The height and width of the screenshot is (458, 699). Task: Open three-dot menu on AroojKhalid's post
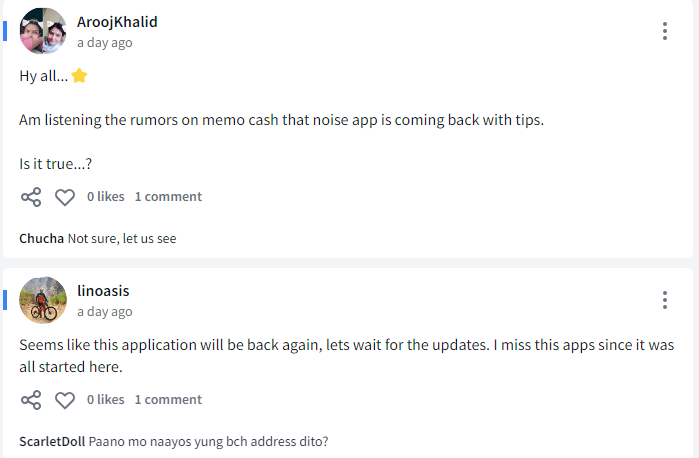[665, 31]
